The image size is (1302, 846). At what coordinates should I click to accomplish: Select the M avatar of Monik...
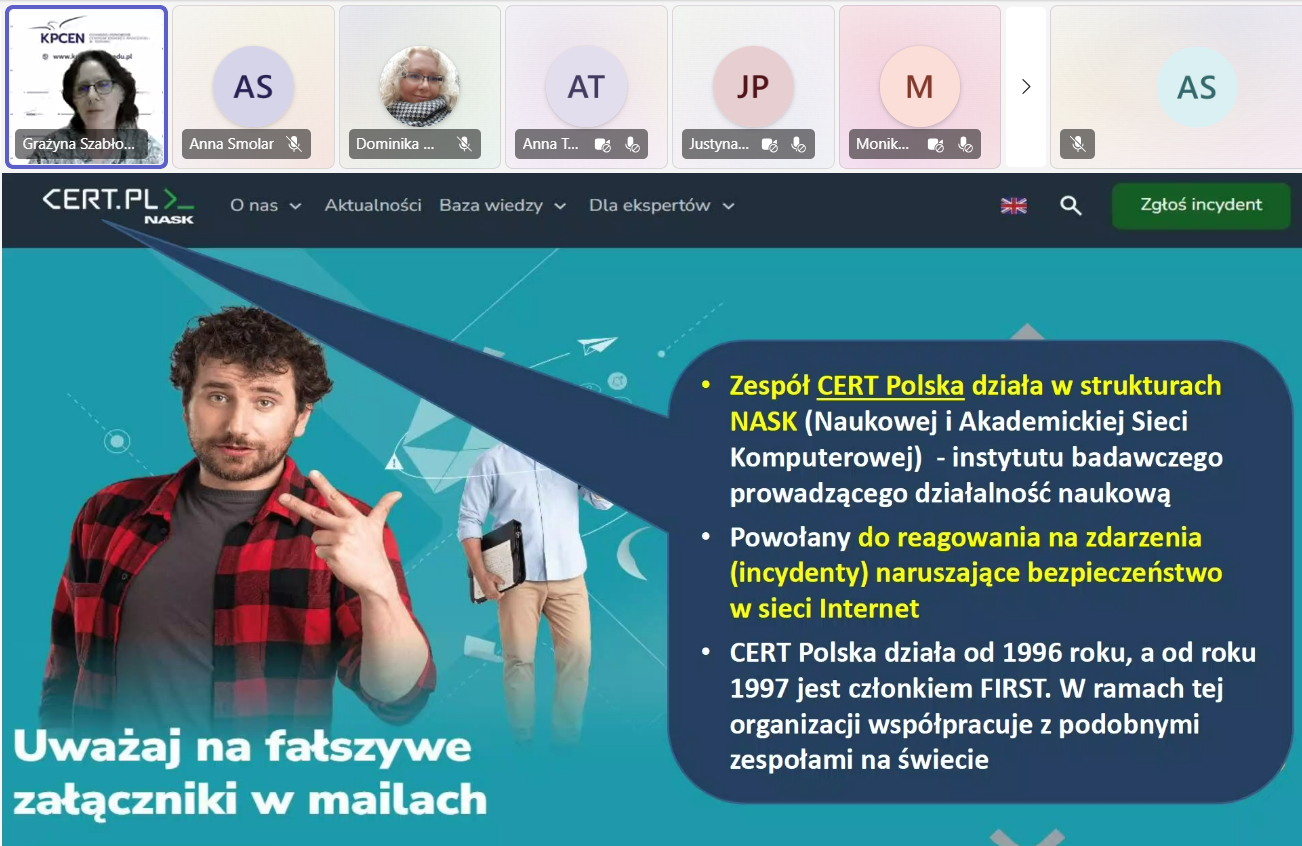click(919, 87)
